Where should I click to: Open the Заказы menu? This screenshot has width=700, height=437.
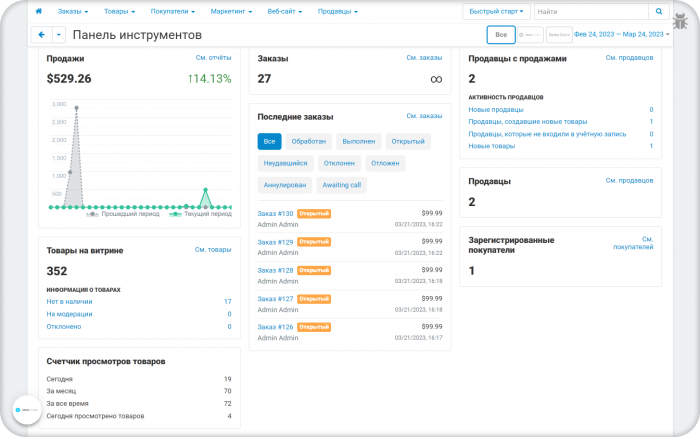point(73,12)
